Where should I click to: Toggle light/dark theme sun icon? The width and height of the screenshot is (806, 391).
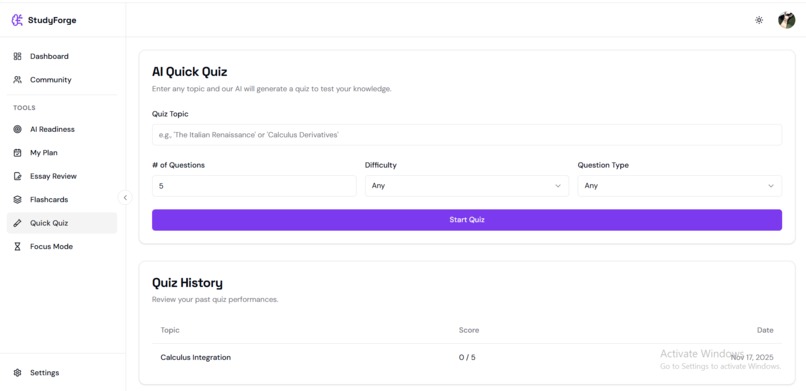[x=759, y=20]
